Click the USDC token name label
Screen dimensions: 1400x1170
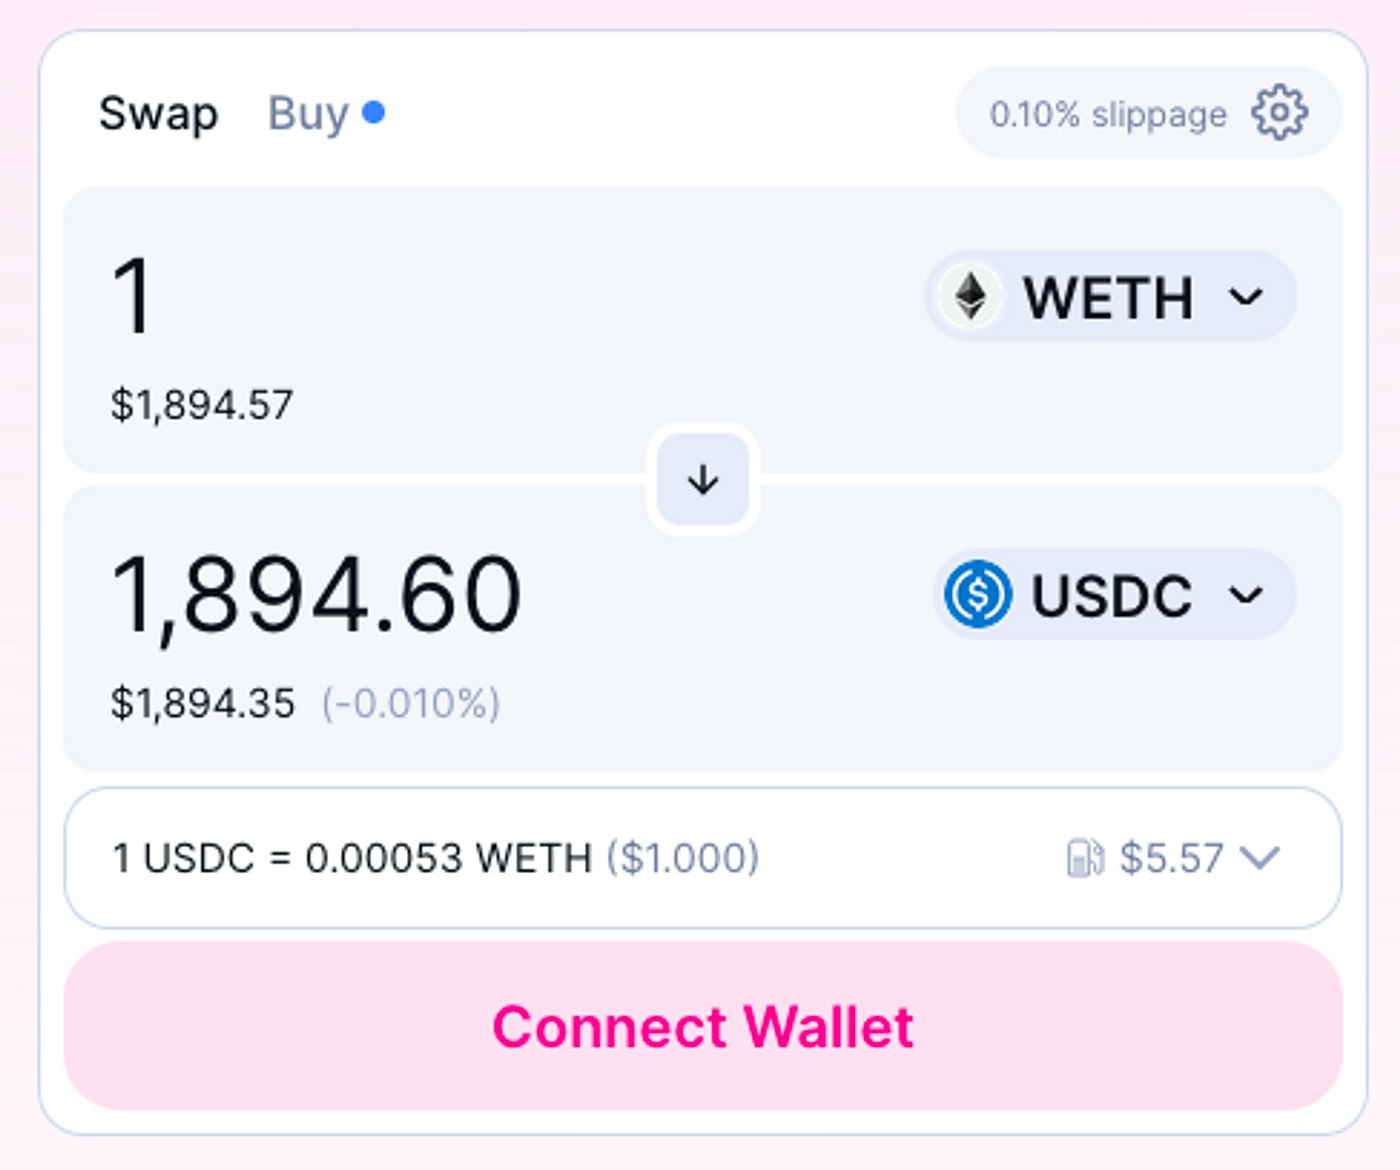[x=1111, y=596]
